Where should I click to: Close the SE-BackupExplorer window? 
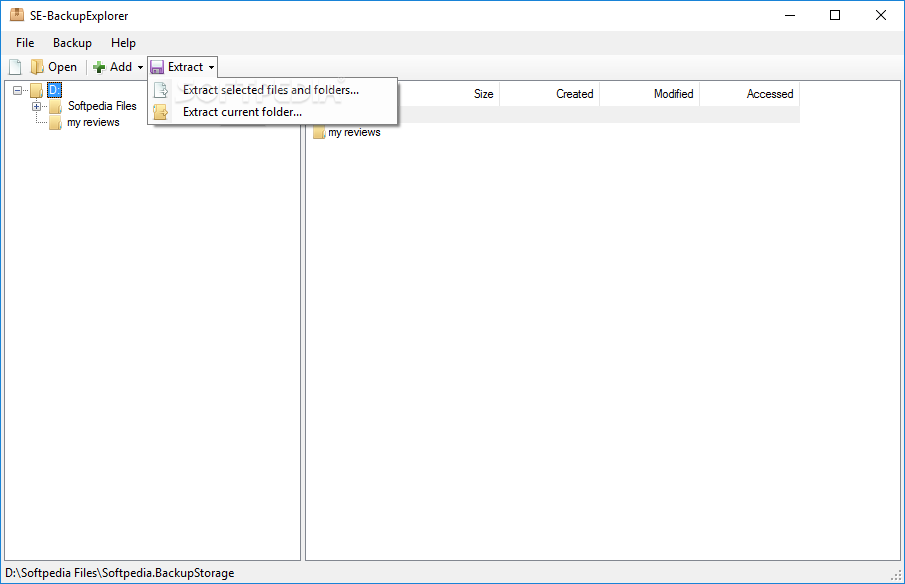(x=881, y=16)
